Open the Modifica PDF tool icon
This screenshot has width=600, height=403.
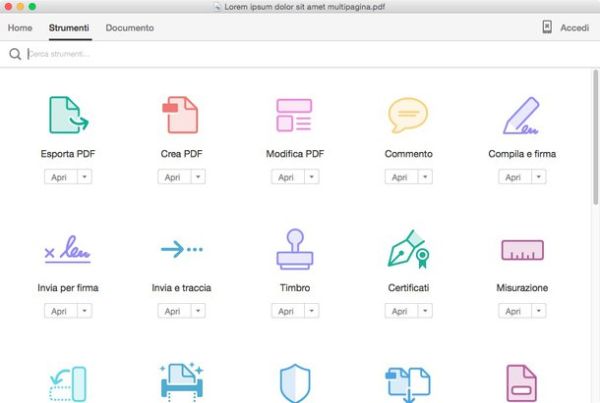294,115
